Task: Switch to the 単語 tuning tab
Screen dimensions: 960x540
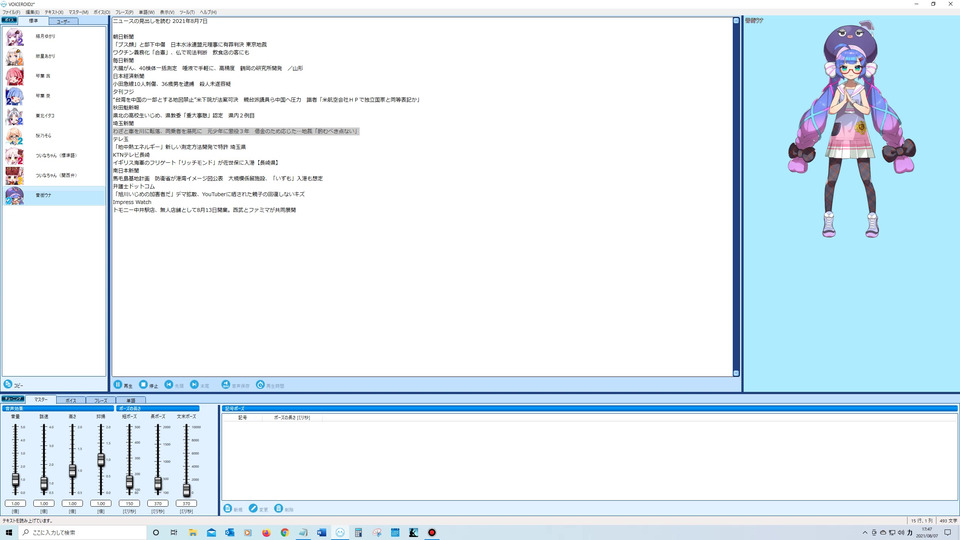Action: click(130, 400)
